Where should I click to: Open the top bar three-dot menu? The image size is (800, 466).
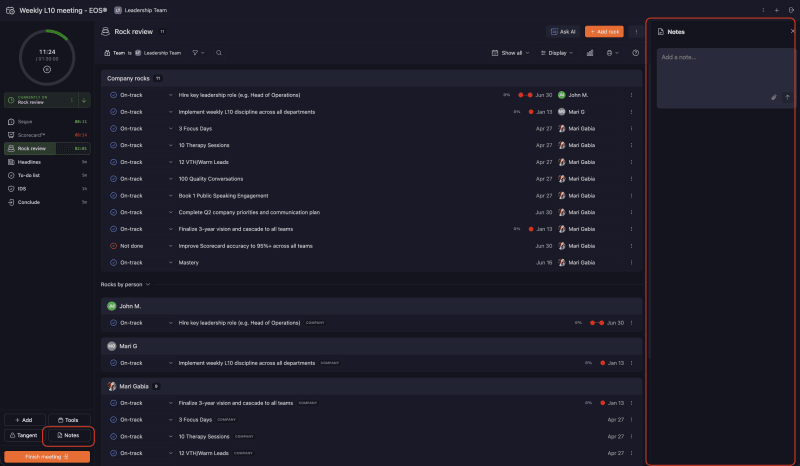click(763, 10)
